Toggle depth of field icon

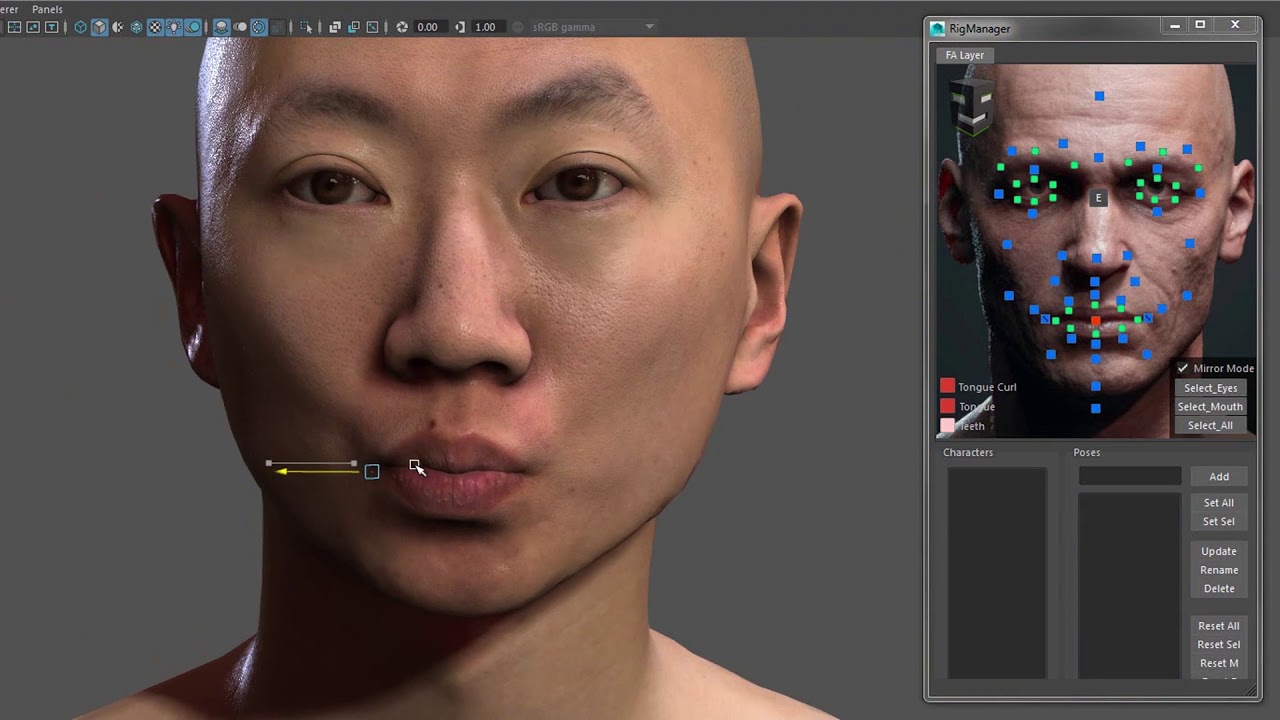click(277, 27)
